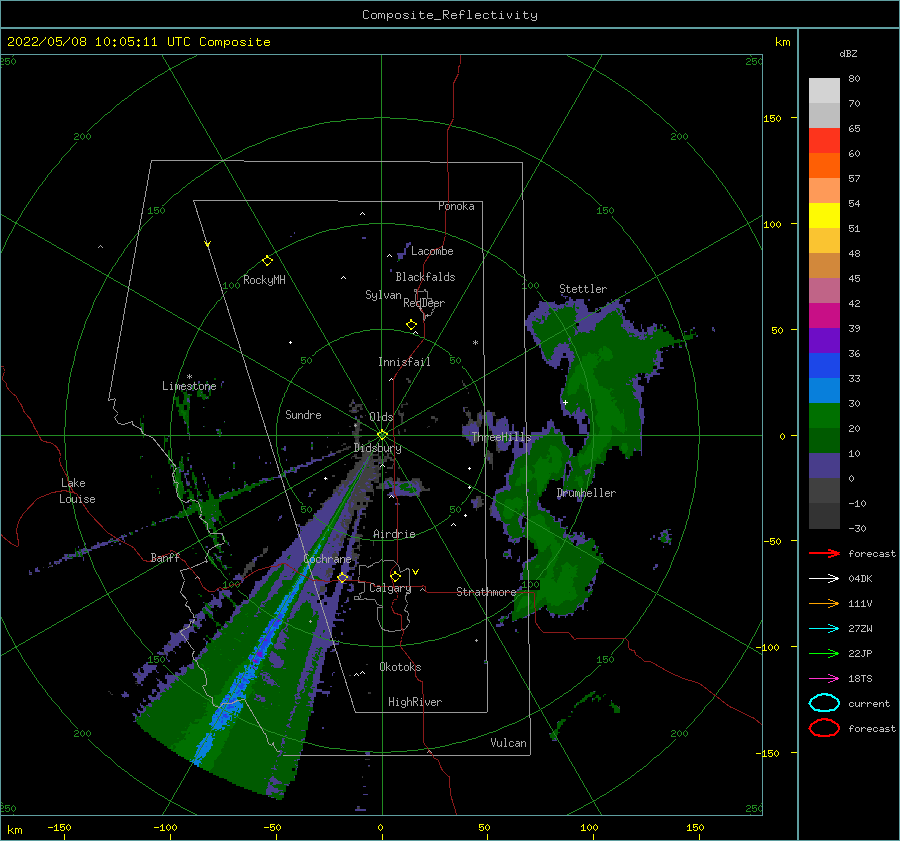This screenshot has width=900, height=841.
Task: Click the white asterisk marker east of Innisfail
Action: (475, 343)
